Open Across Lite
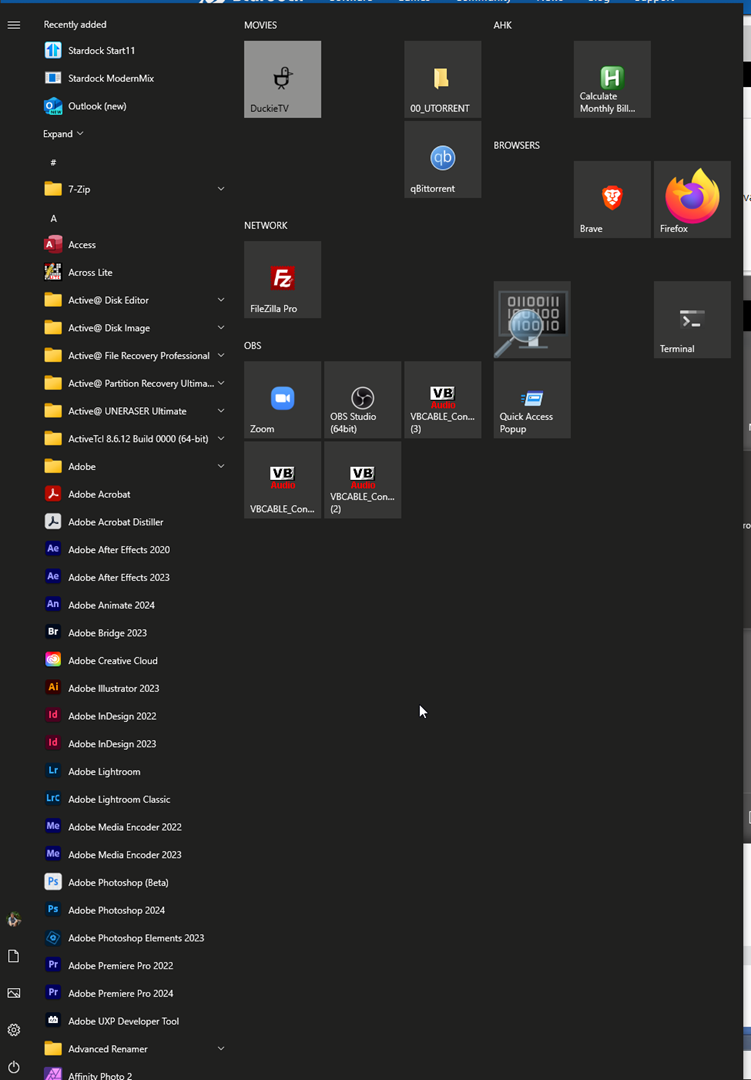The height and width of the screenshot is (1080, 751). point(135,272)
